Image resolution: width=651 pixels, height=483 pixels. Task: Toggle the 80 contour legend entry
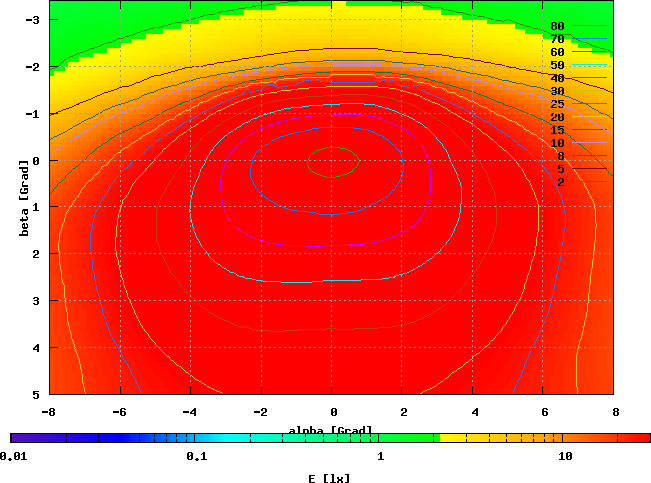557,26
